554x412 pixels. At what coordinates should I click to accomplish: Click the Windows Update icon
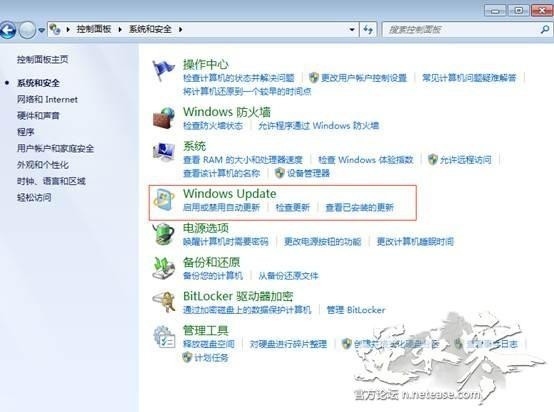[x=164, y=200]
